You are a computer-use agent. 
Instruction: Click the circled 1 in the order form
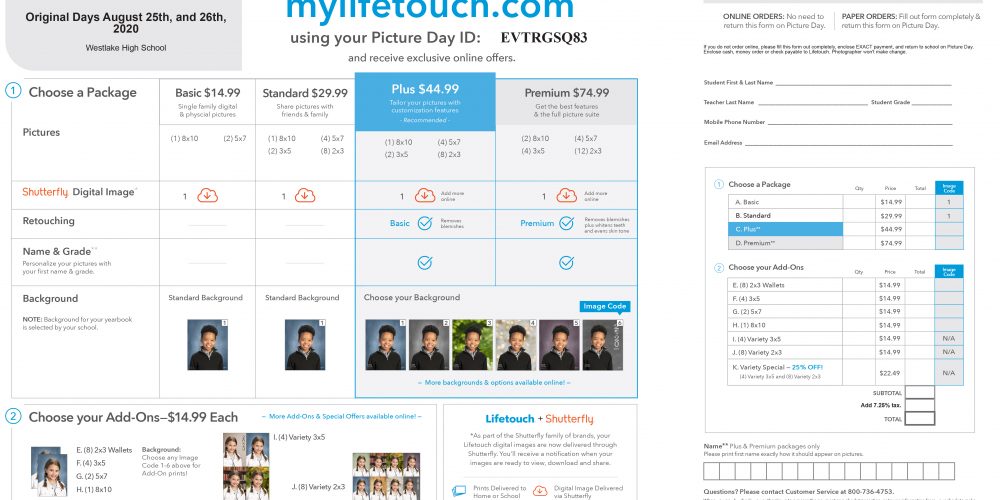coord(719,184)
